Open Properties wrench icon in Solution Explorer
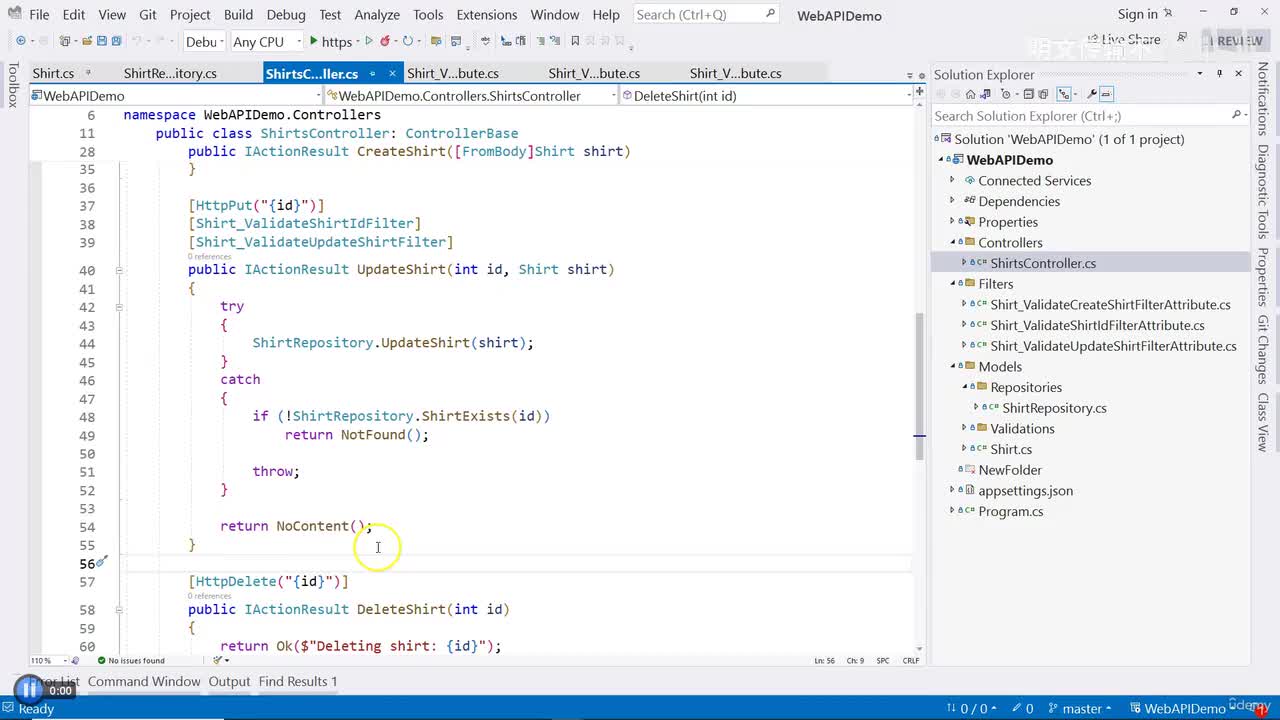1280x720 pixels. (1092, 94)
